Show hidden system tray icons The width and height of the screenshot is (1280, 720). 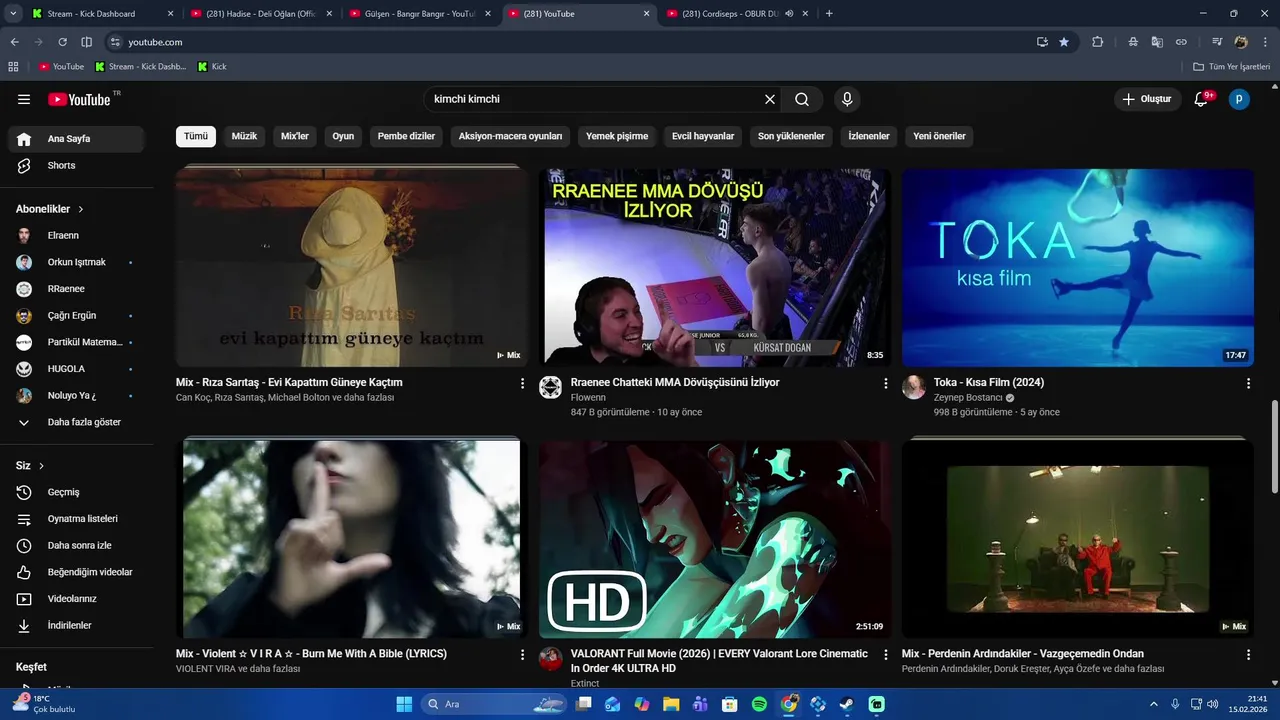(x=1153, y=704)
